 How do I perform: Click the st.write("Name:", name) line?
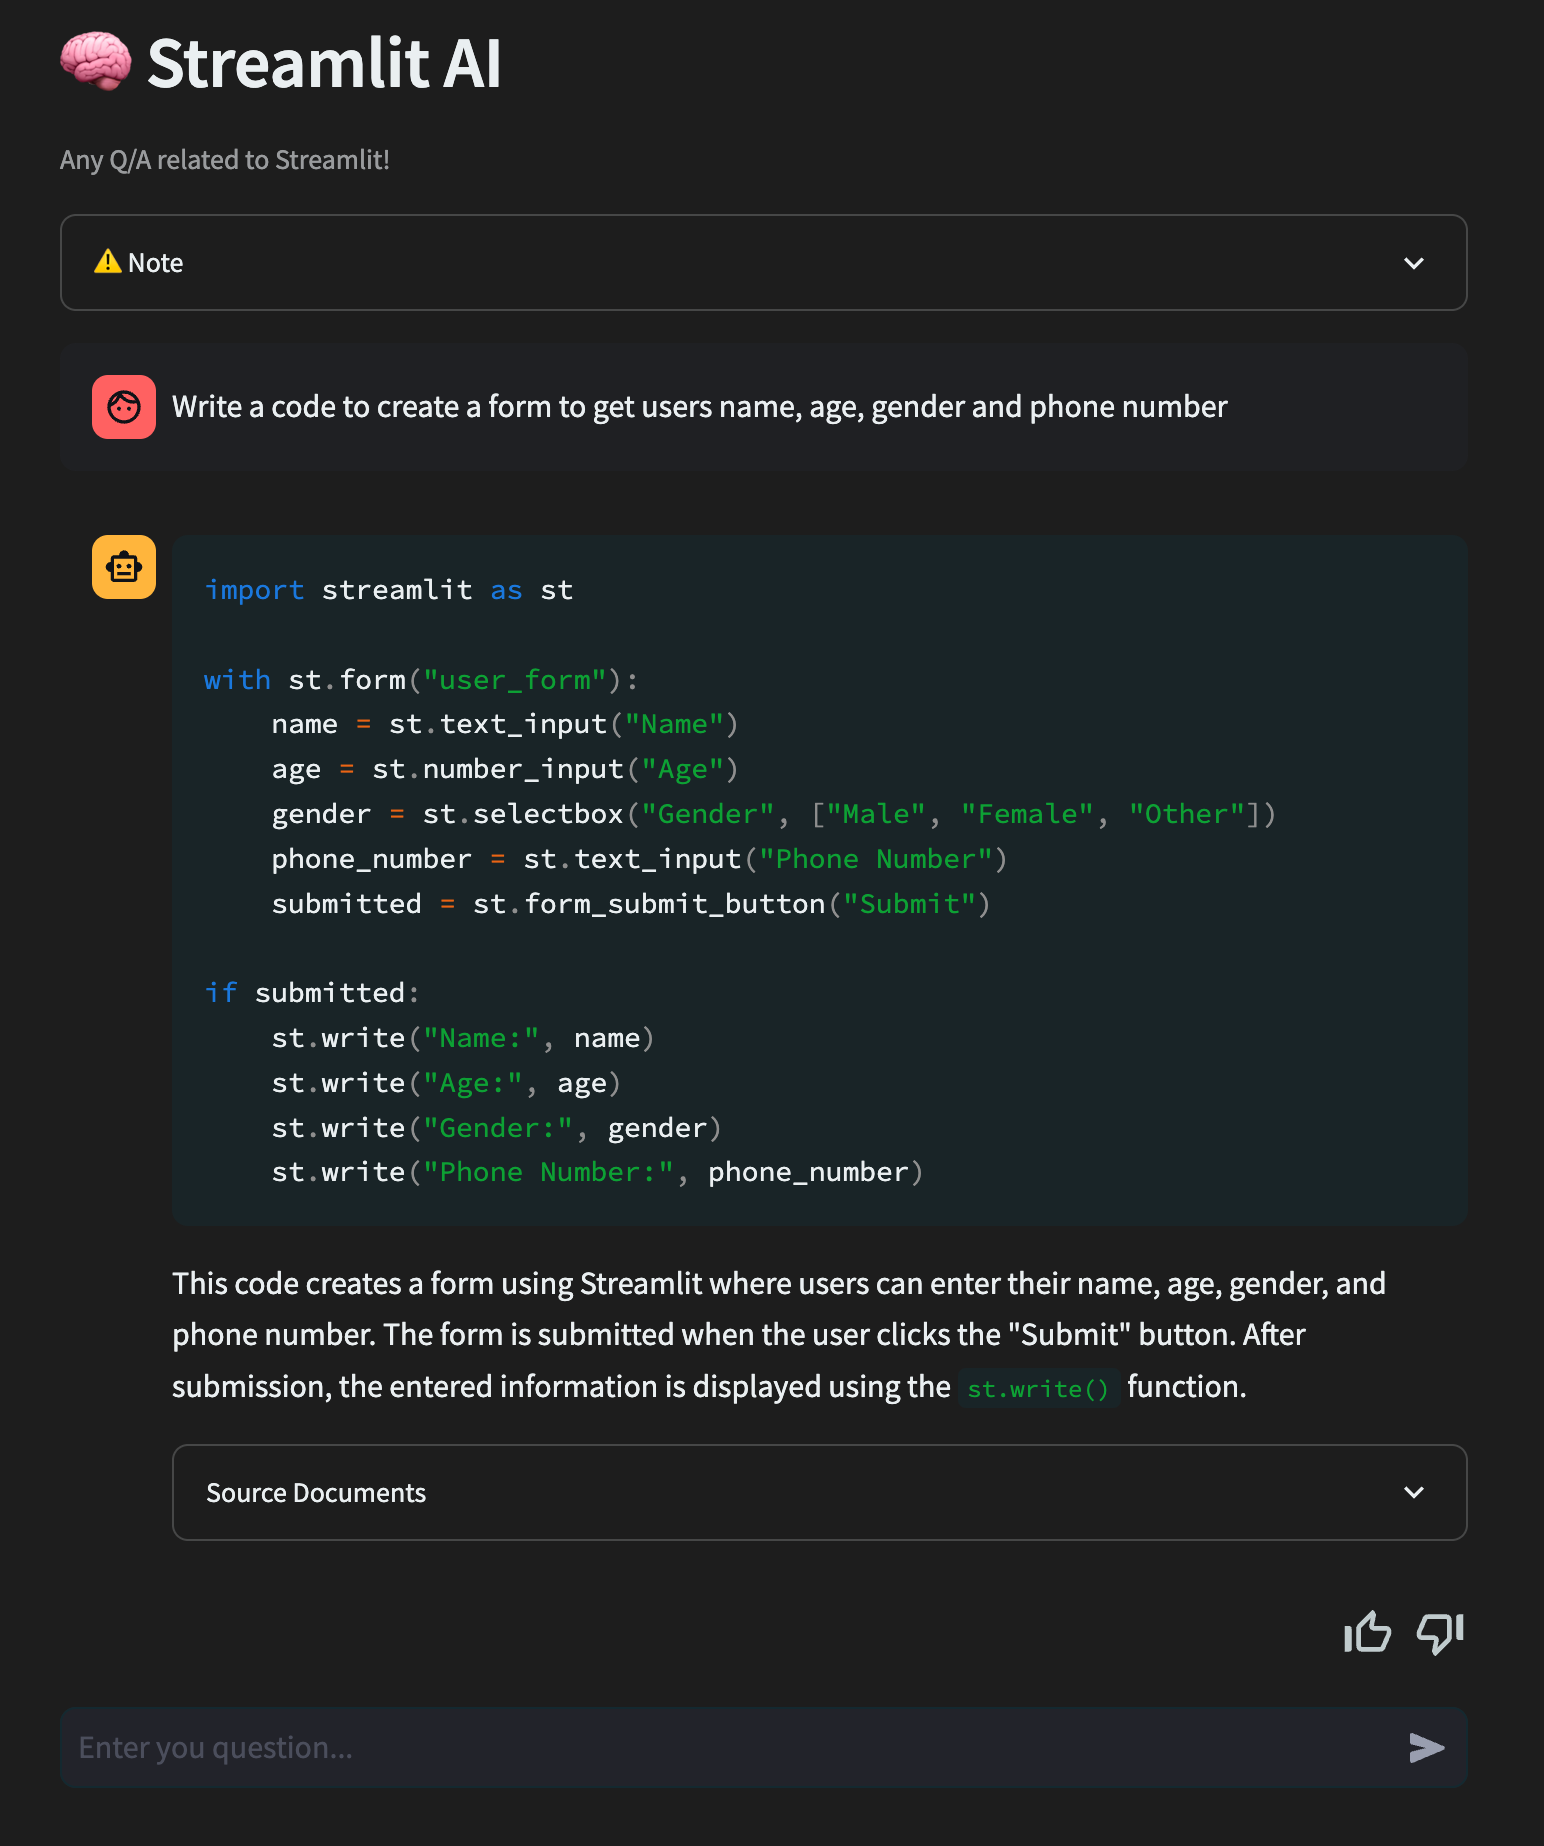463,1038
